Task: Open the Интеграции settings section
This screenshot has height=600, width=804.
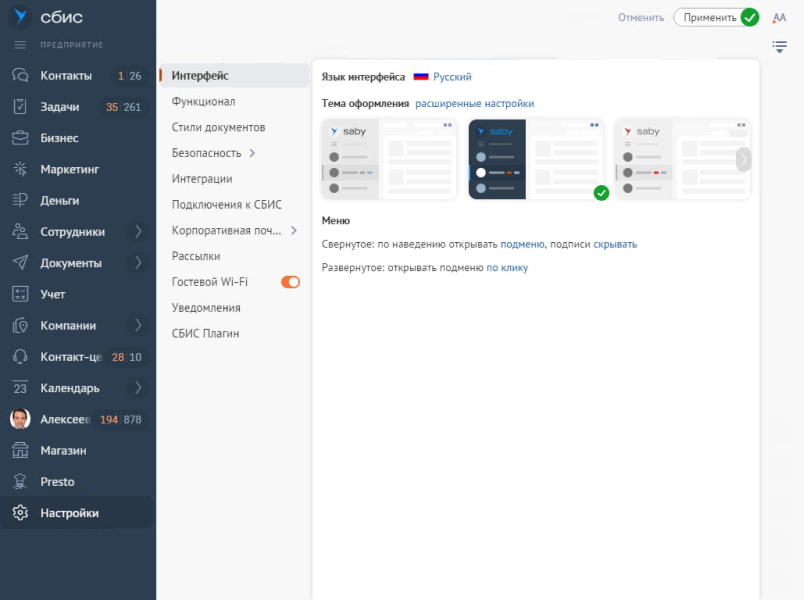Action: coord(202,178)
